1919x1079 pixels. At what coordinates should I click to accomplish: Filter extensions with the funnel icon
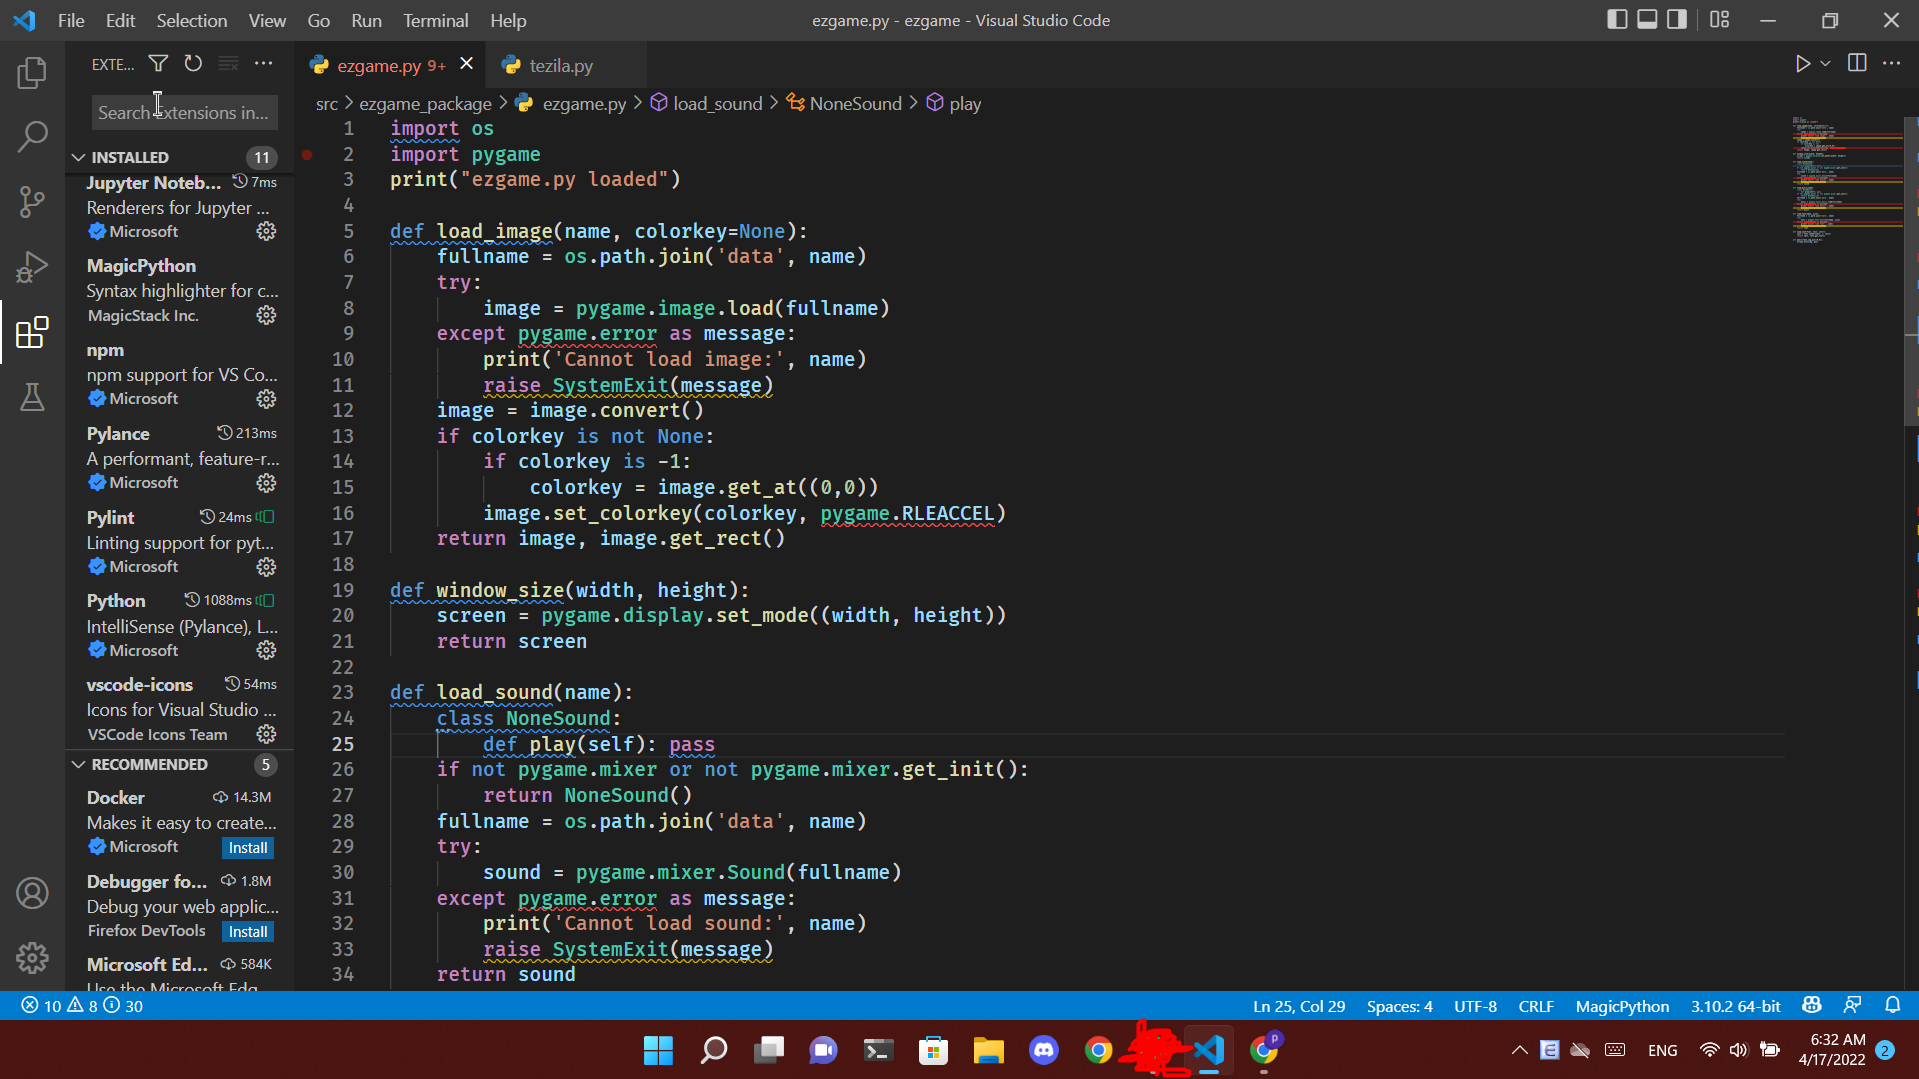click(x=158, y=64)
